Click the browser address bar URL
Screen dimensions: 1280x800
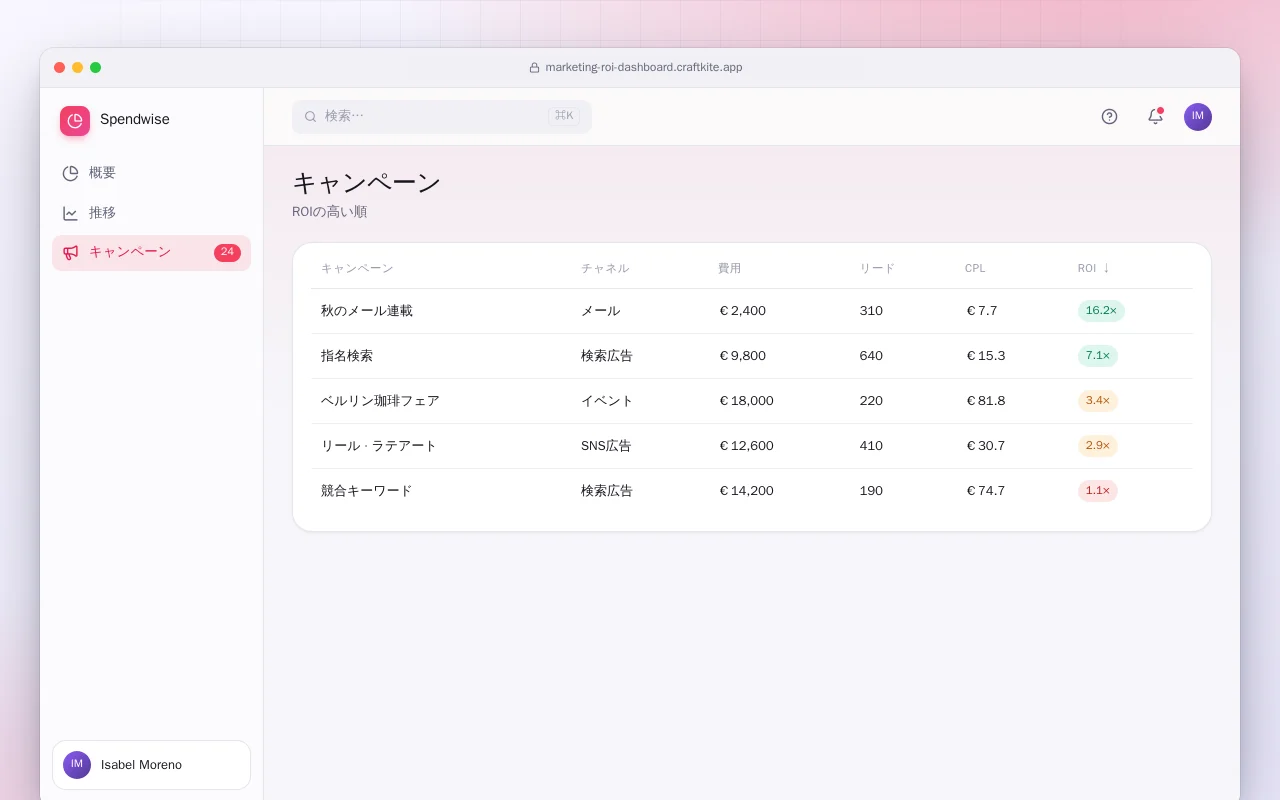tap(644, 67)
